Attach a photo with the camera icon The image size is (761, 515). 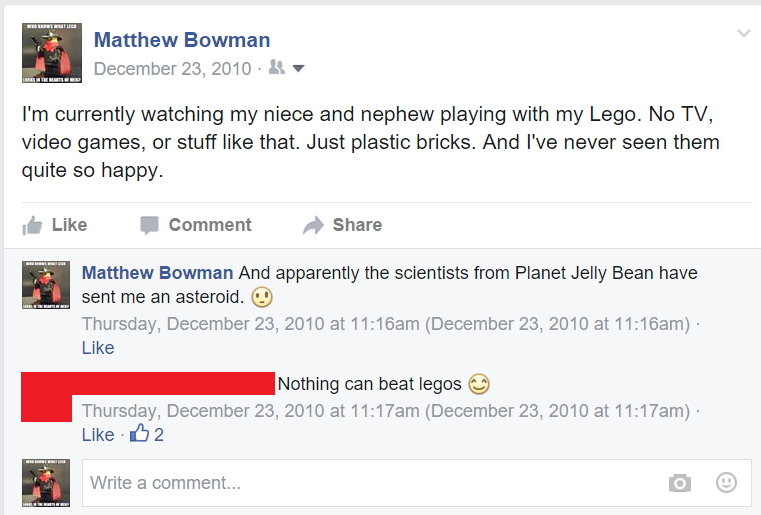tap(680, 483)
